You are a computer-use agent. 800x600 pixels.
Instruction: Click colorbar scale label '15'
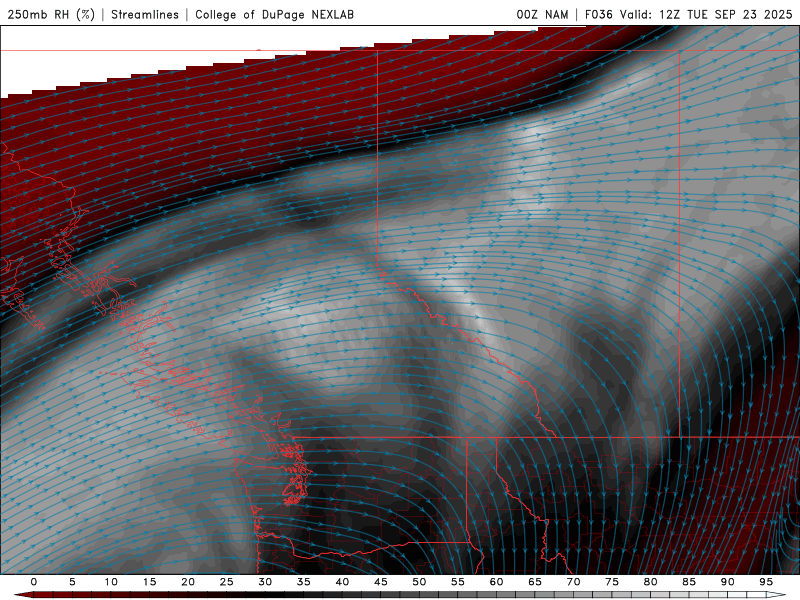click(x=149, y=582)
